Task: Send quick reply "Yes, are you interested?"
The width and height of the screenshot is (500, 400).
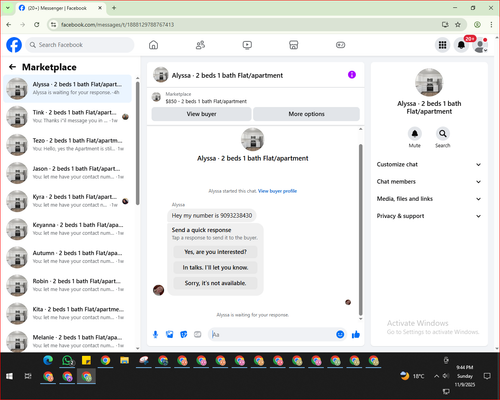Action: click(215, 252)
